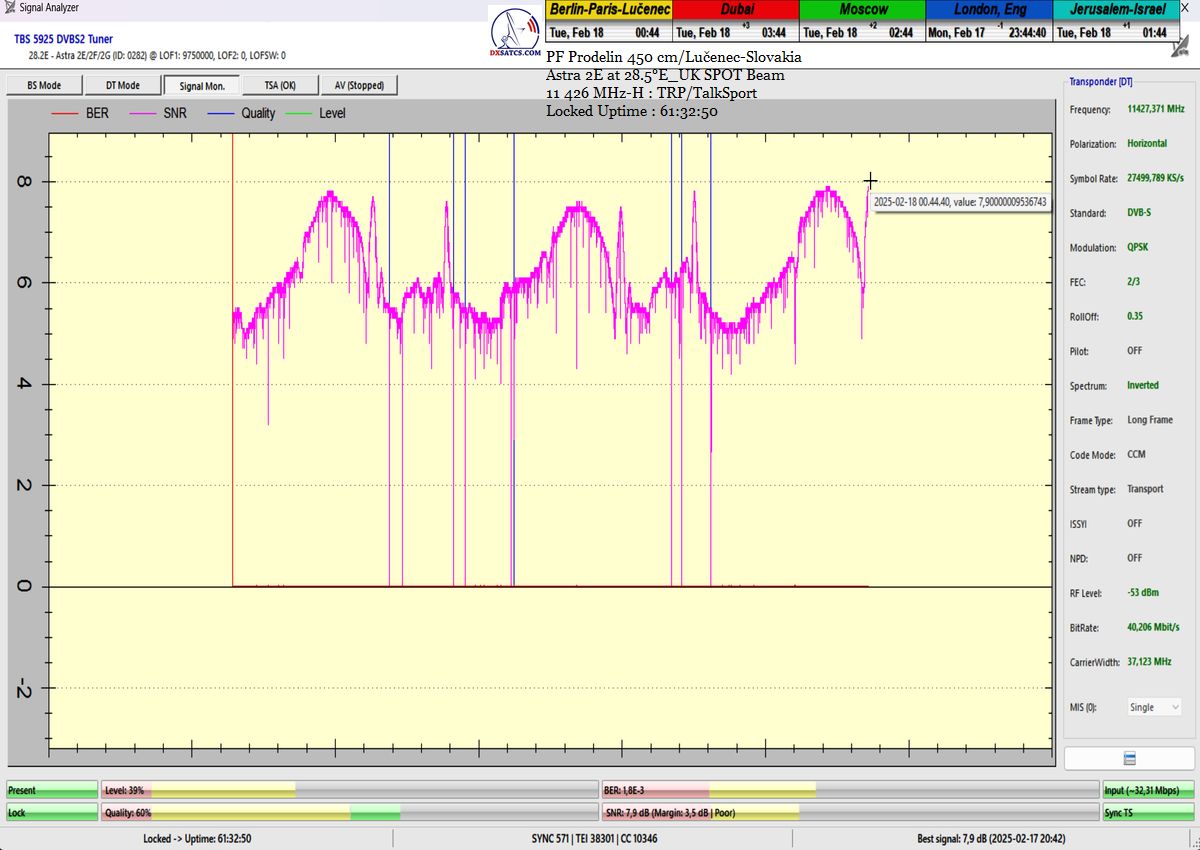The height and width of the screenshot is (850, 1200).
Task: Click the Lock status indicator
Action: tap(52, 813)
